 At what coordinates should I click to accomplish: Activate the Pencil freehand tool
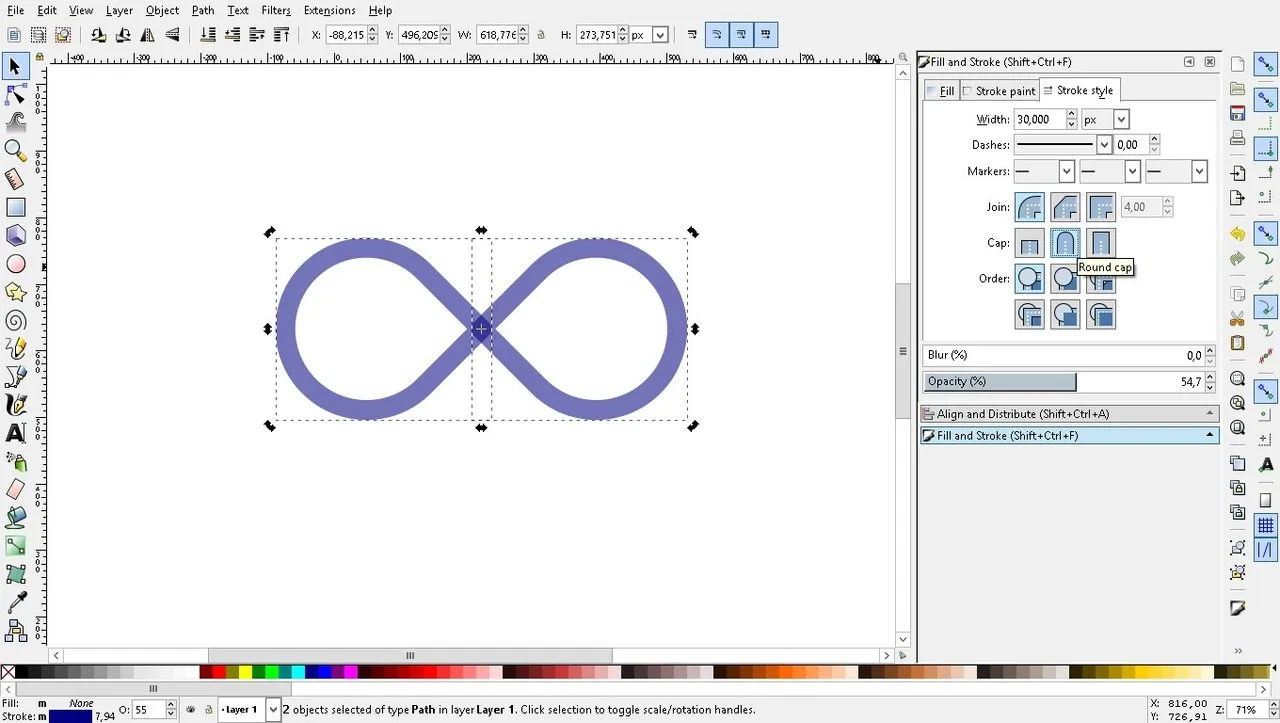click(15, 348)
